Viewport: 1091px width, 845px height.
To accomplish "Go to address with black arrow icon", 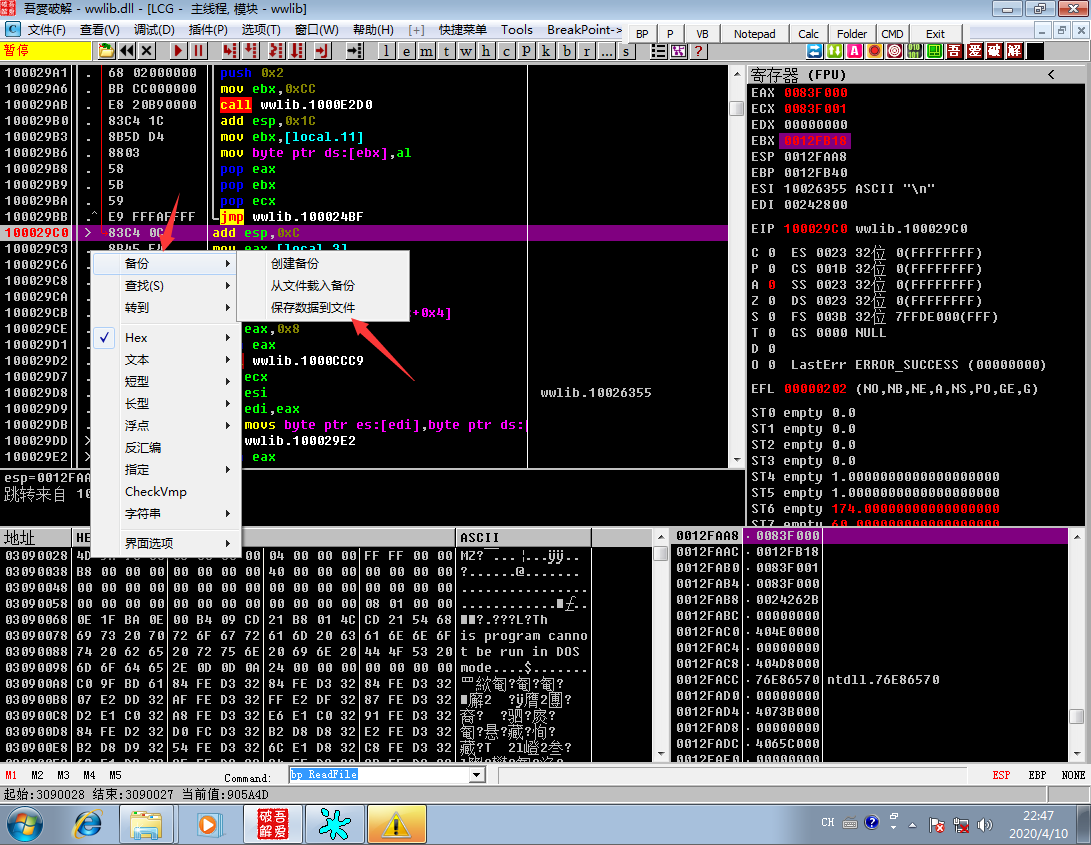I will pos(355,51).
